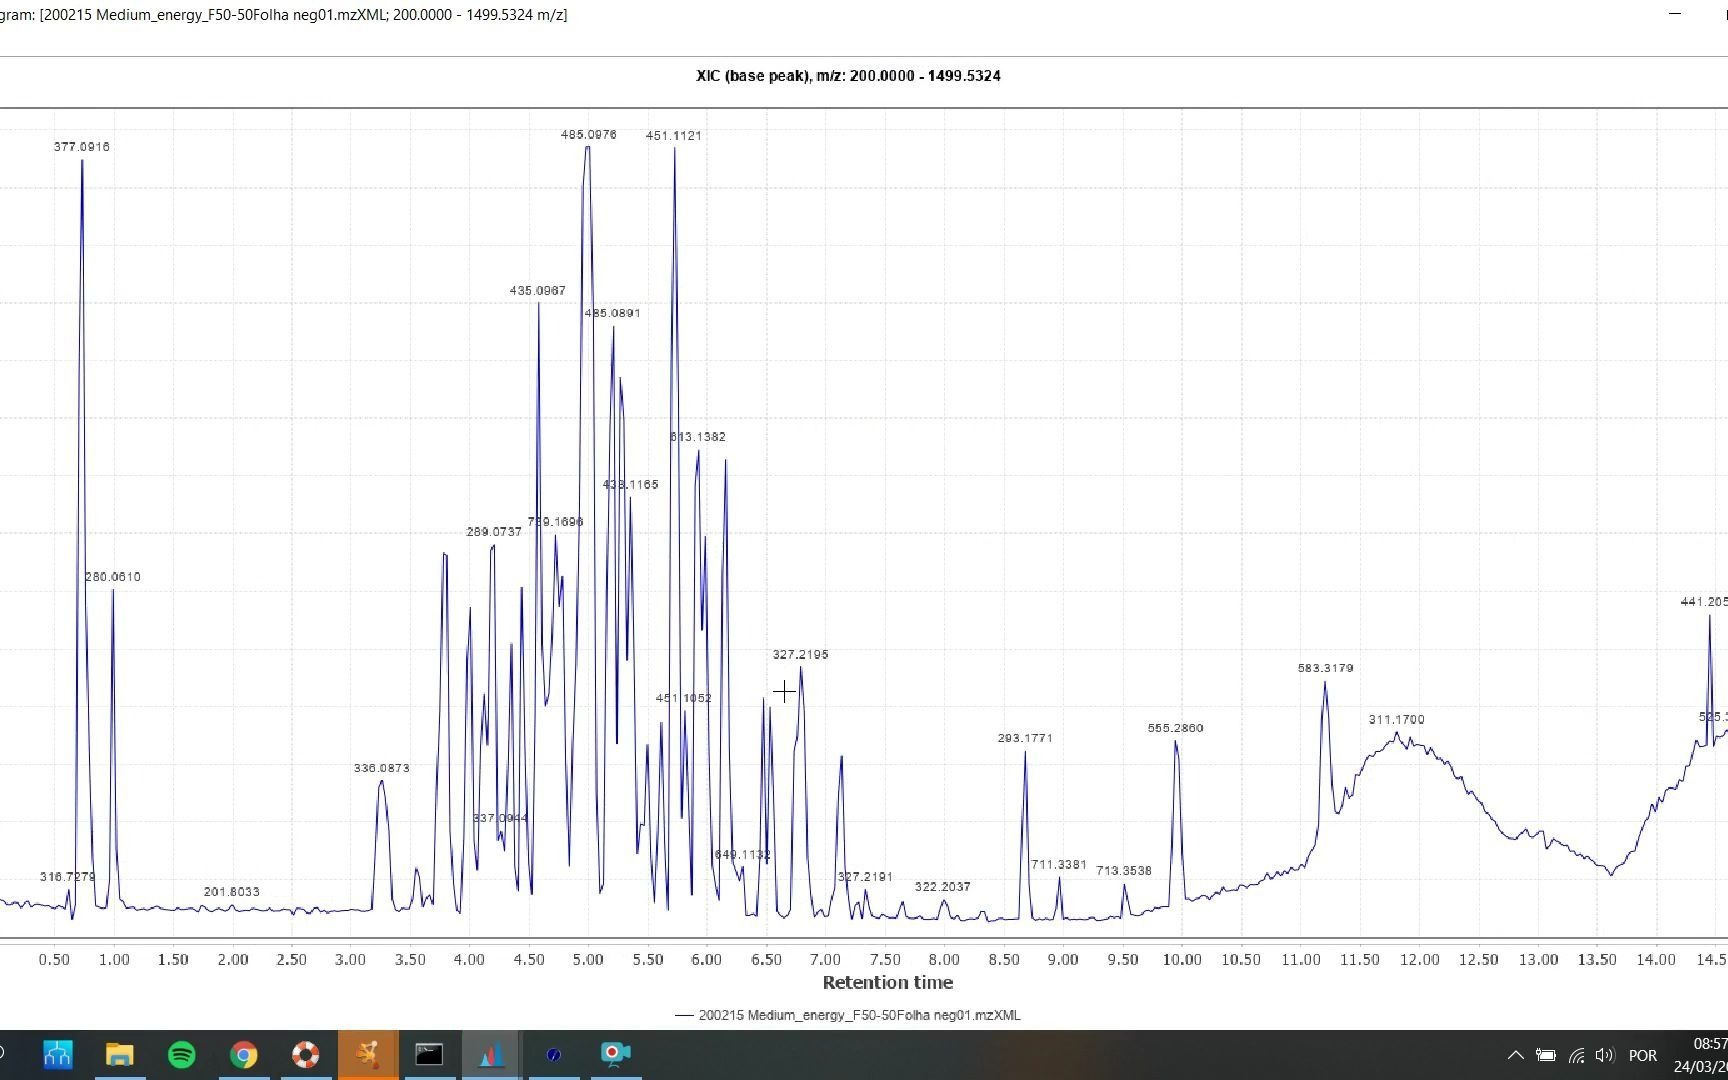Viewport: 1728px width, 1080px height.
Task: Launch Google Chrome from the taskbar
Action: [x=243, y=1055]
